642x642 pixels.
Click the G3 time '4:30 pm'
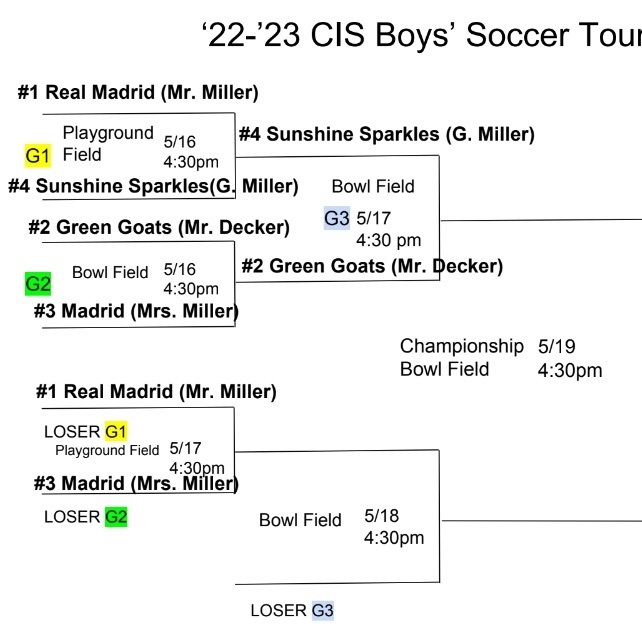[388, 240]
